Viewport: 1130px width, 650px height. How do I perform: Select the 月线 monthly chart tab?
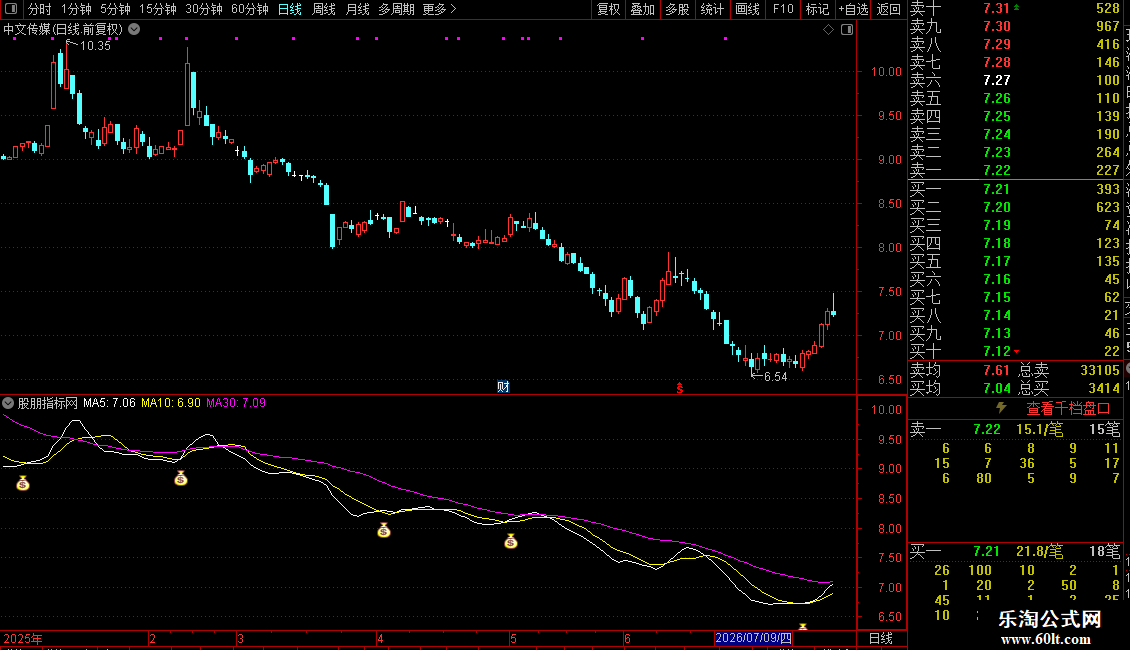coord(357,9)
